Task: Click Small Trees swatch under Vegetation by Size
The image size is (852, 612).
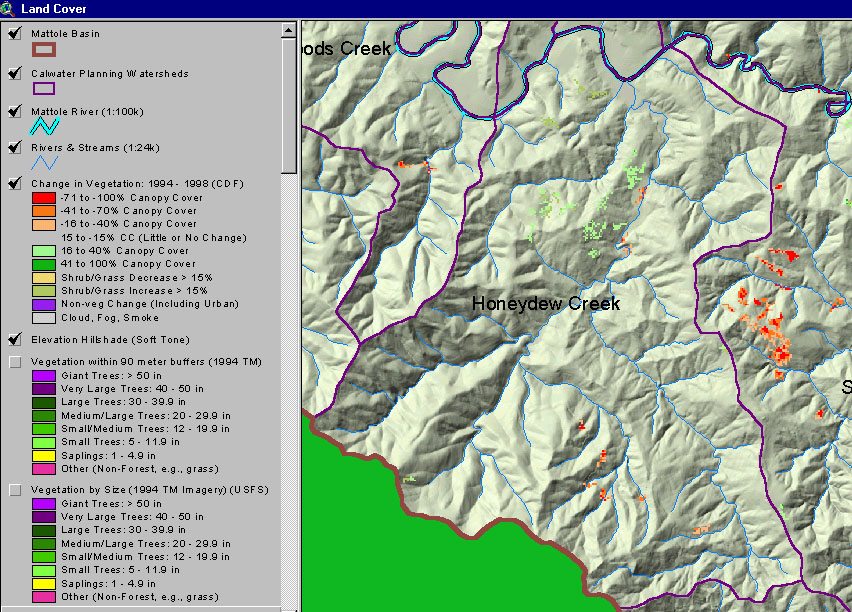Action: tap(43, 571)
